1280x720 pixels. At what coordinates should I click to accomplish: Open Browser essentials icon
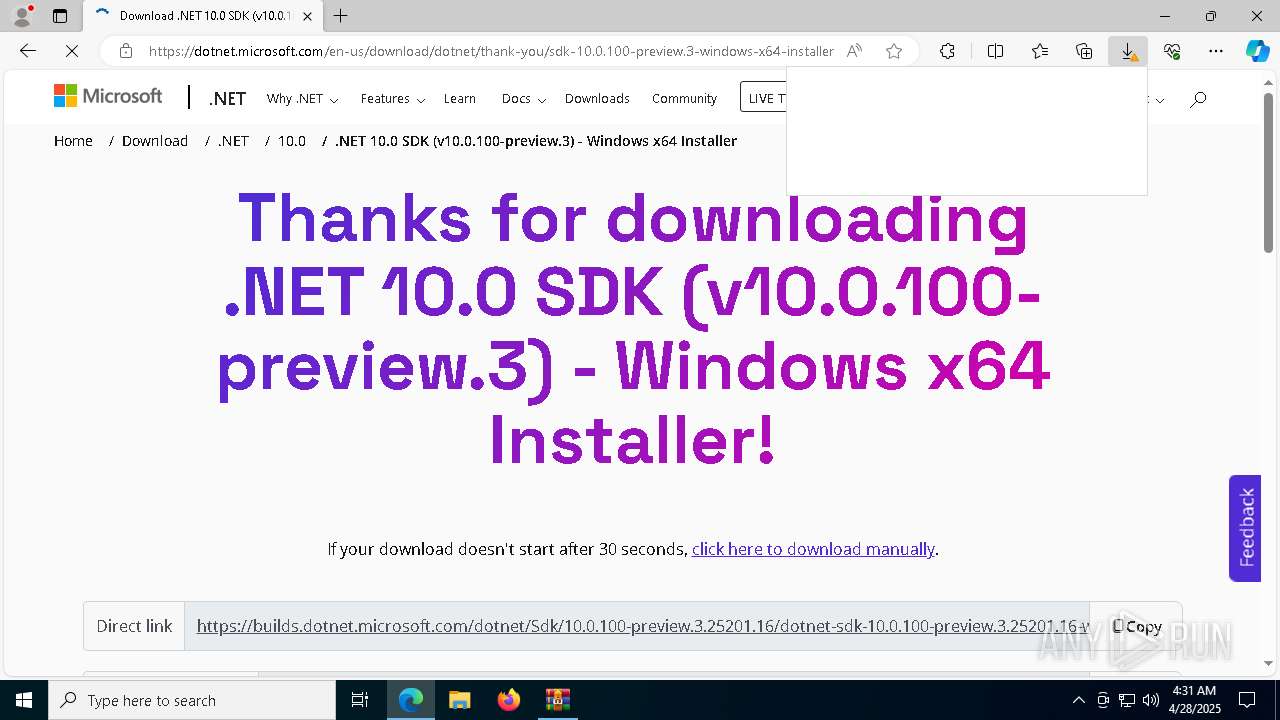pyautogui.click(x=1172, y=51)
